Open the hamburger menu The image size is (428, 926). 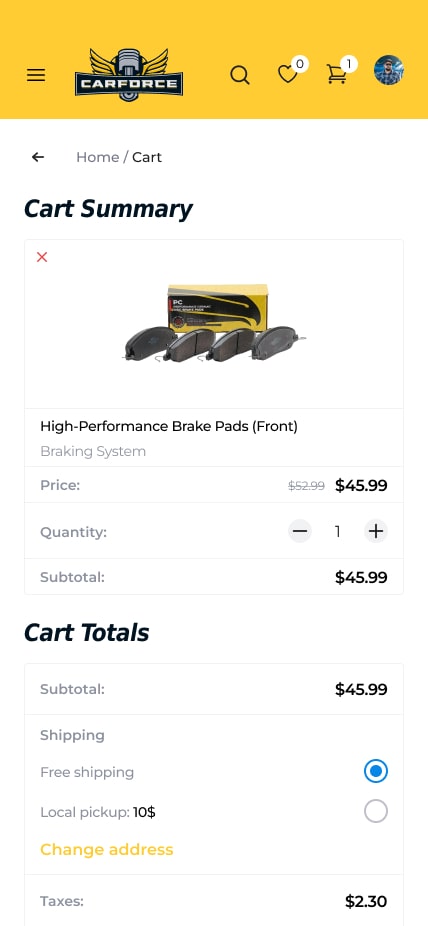[x=36, y=75]
